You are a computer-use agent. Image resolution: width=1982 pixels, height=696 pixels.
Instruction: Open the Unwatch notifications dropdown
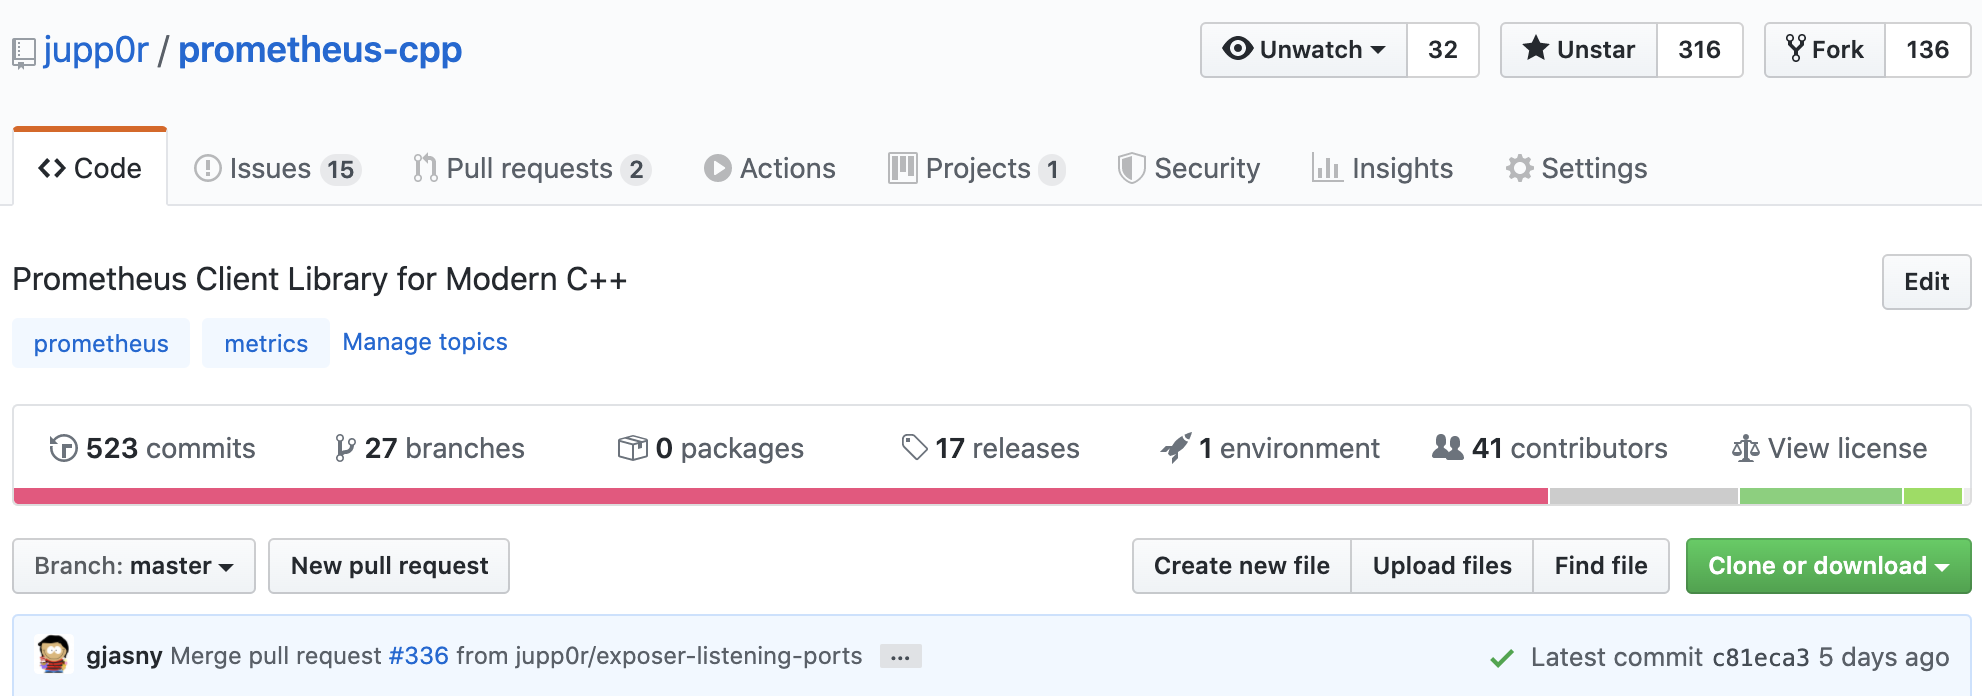click(x=1304, y=50)
